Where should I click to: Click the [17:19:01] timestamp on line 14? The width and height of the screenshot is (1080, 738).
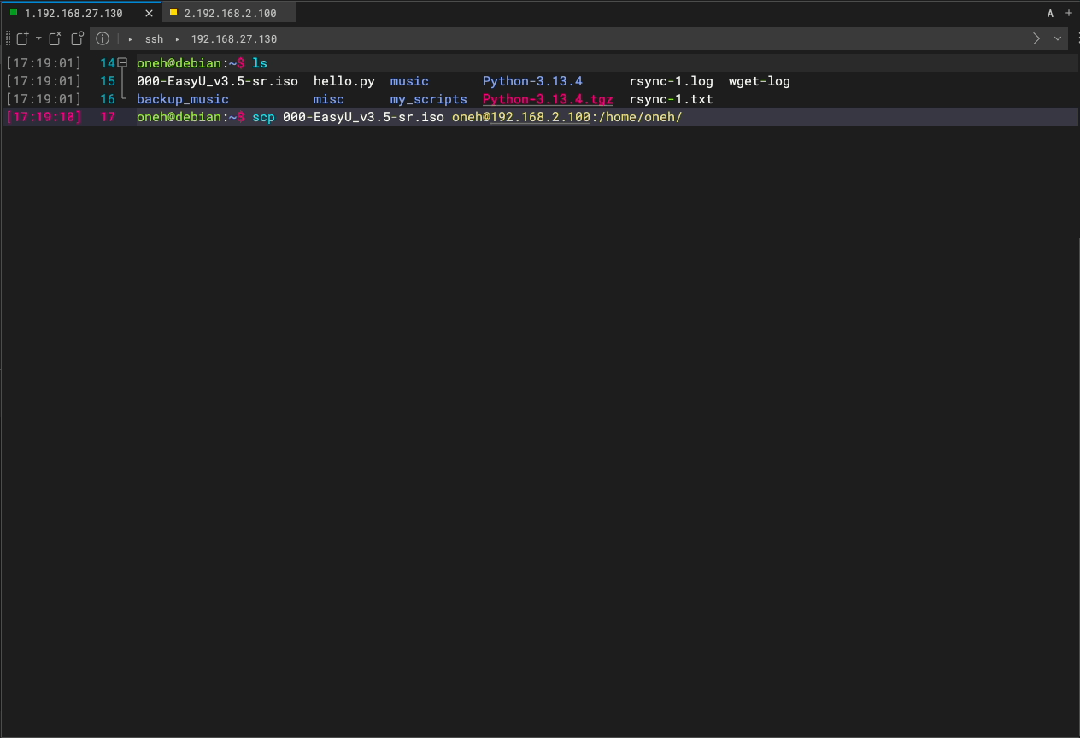click(x=43, y=63)
